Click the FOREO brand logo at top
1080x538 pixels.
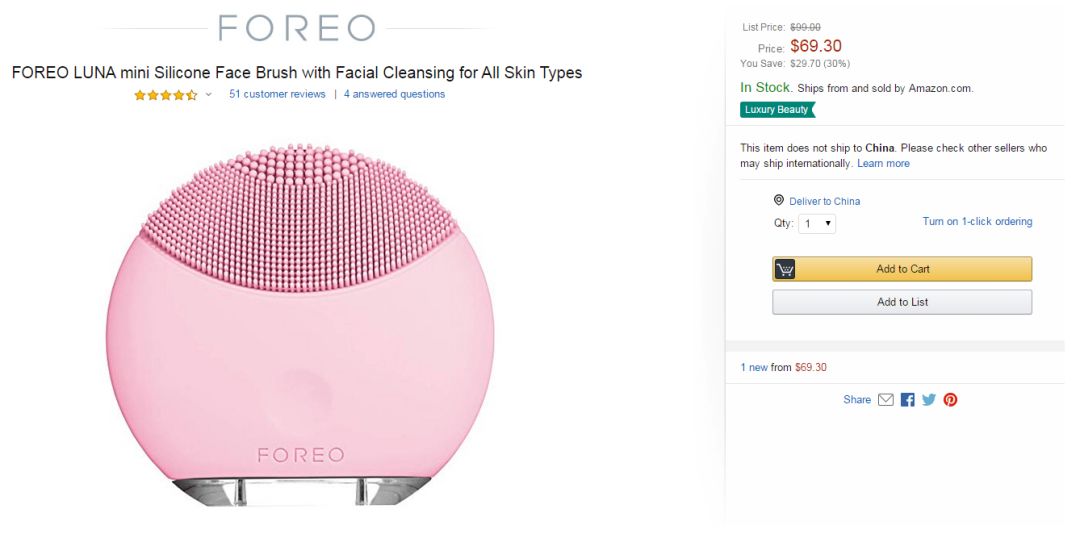[x=297, y=28]
